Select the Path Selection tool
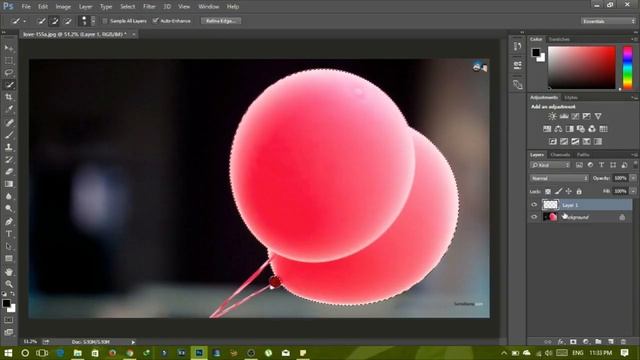This screenshot has height=360, width=640. 9,247
